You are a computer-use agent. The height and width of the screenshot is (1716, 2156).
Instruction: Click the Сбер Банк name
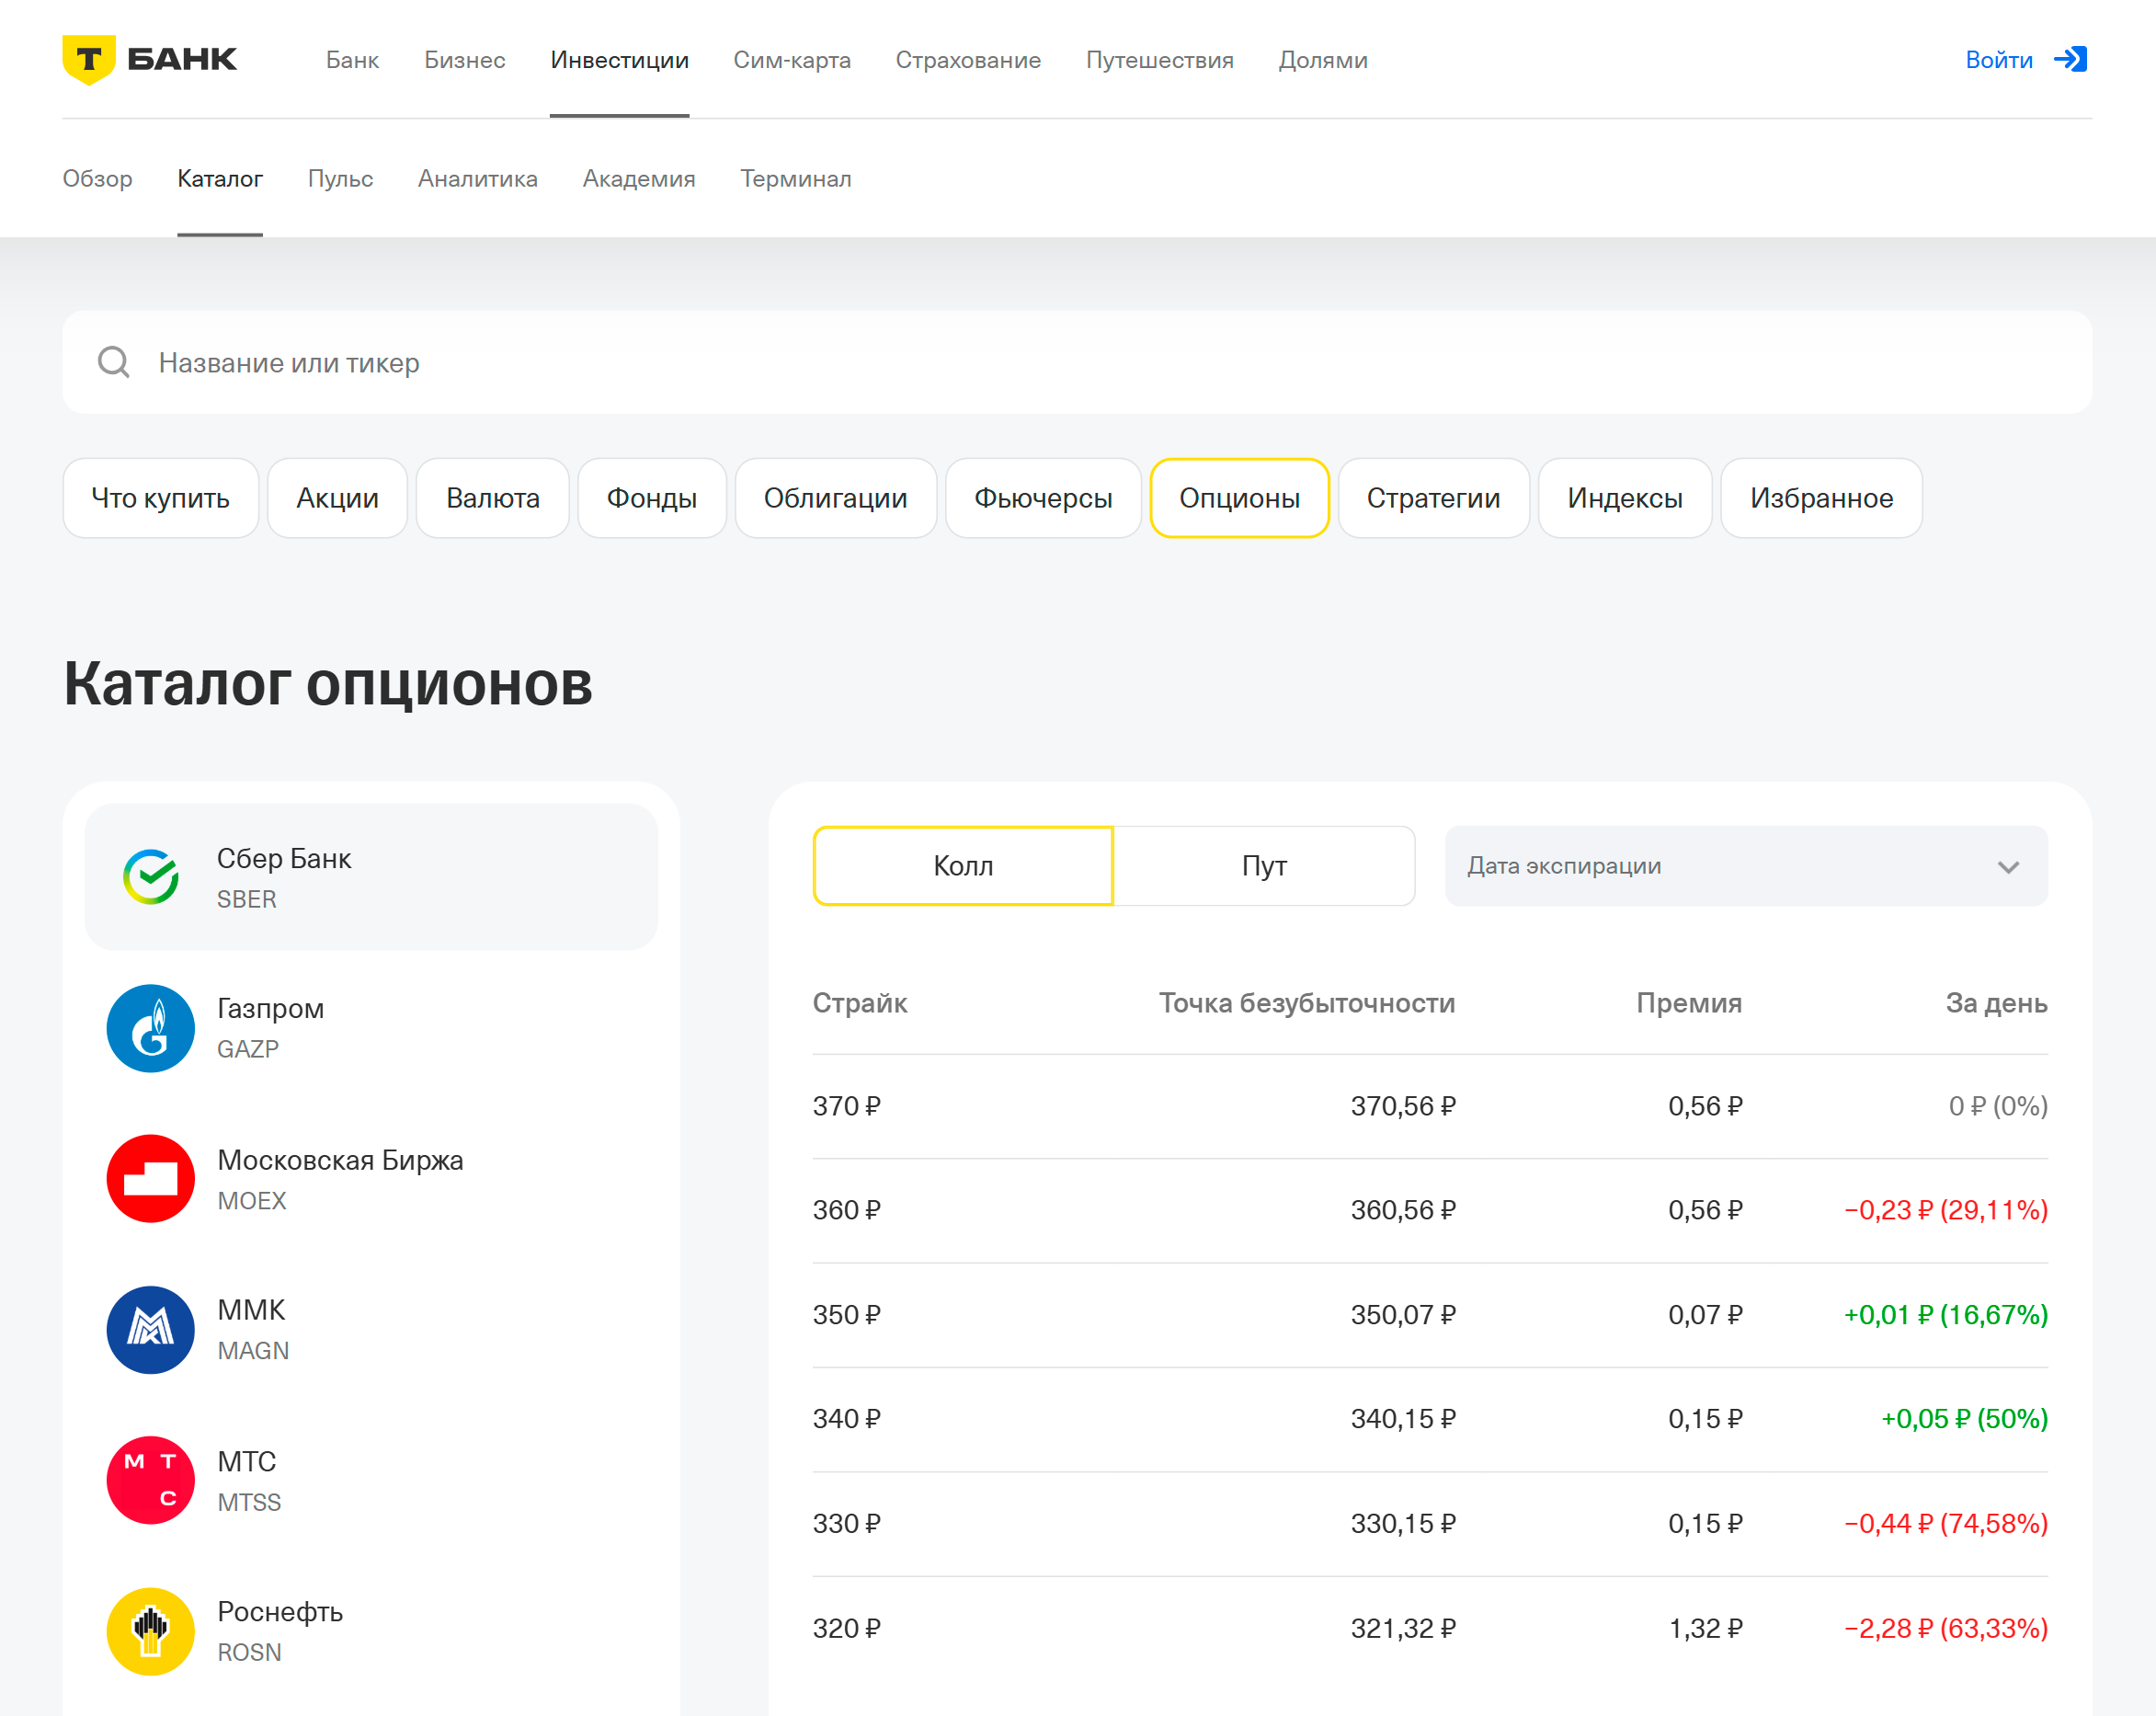[284, 858]
